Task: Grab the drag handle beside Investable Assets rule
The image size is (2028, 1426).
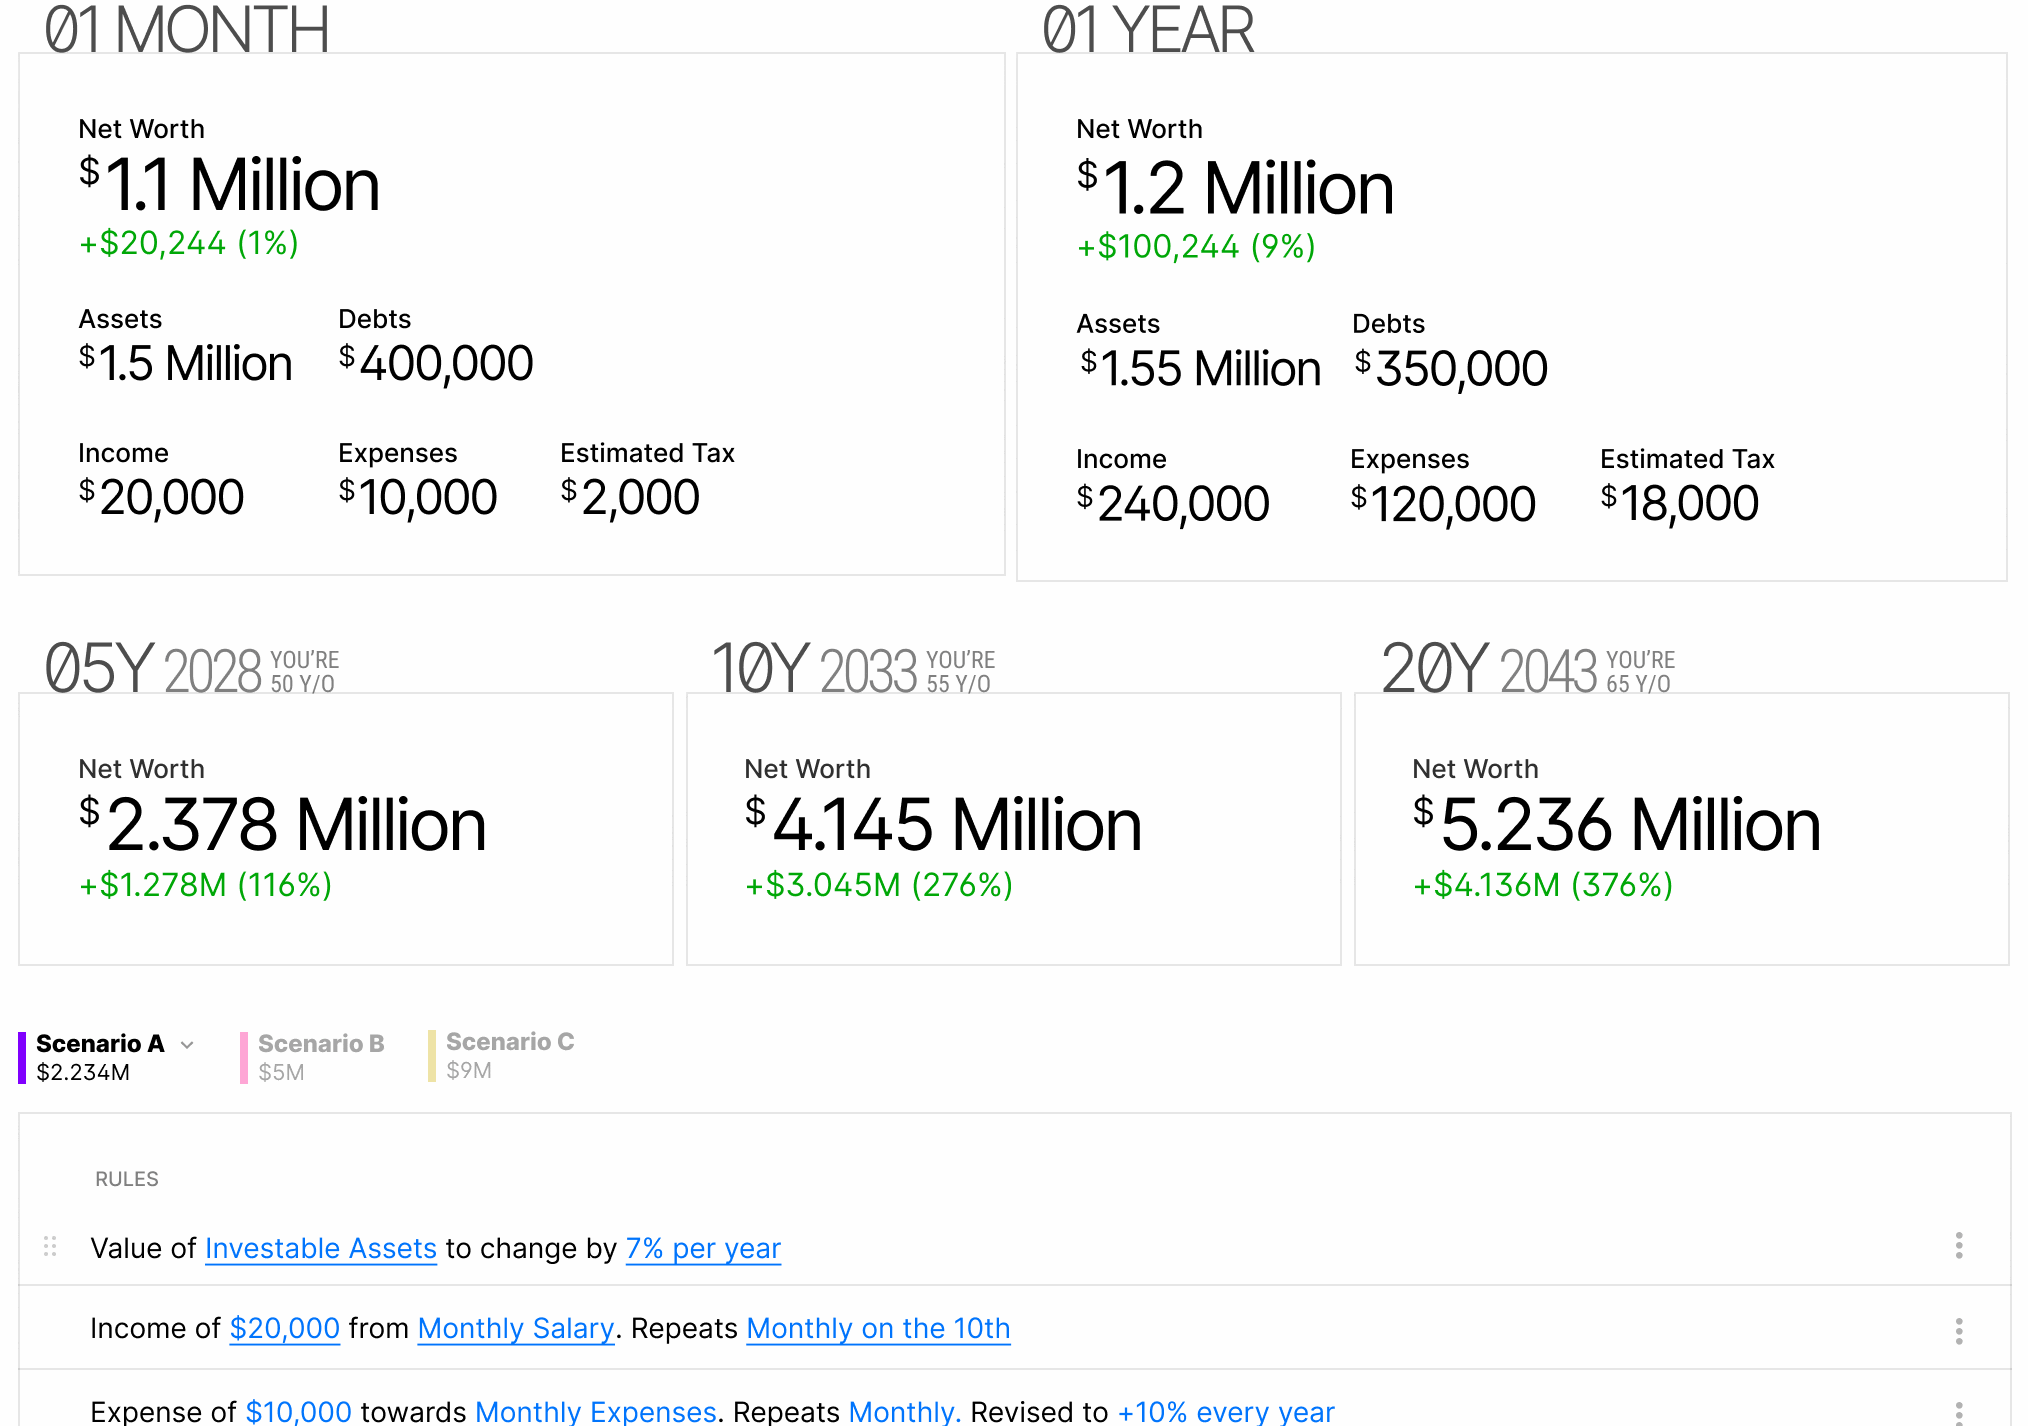Action: [50, 1247]
